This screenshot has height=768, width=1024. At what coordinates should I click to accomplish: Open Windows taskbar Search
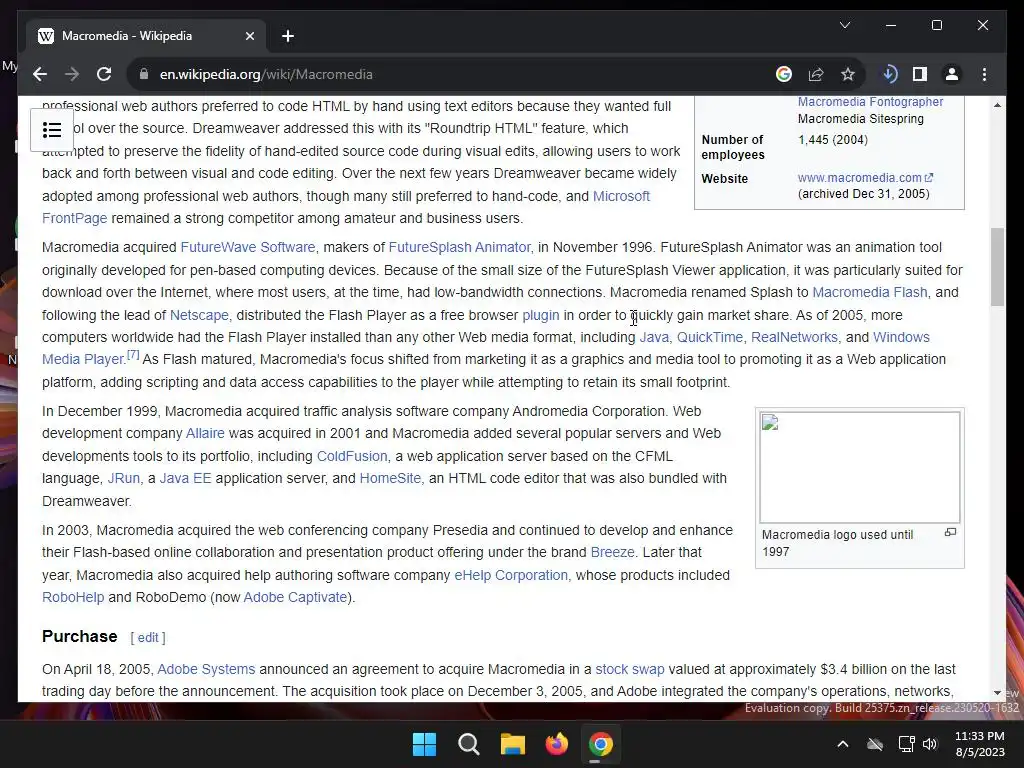(468, 744)
